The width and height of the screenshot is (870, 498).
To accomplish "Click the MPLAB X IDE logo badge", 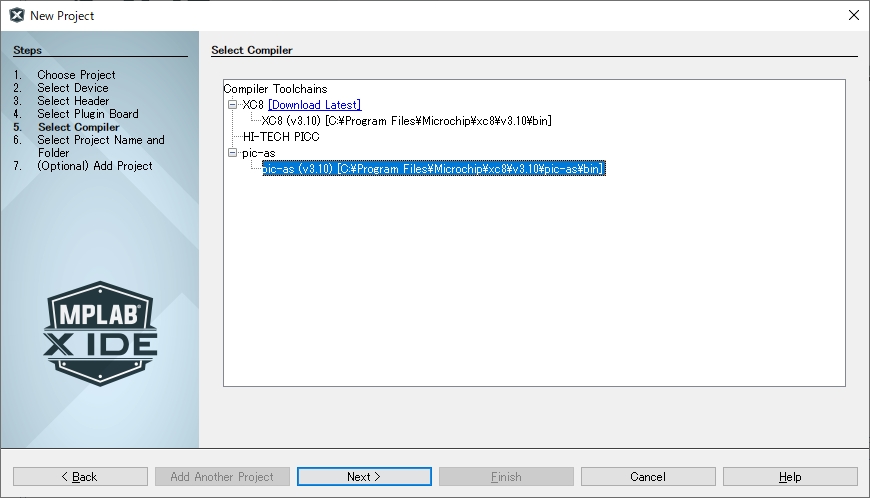I will pos(100,331).
